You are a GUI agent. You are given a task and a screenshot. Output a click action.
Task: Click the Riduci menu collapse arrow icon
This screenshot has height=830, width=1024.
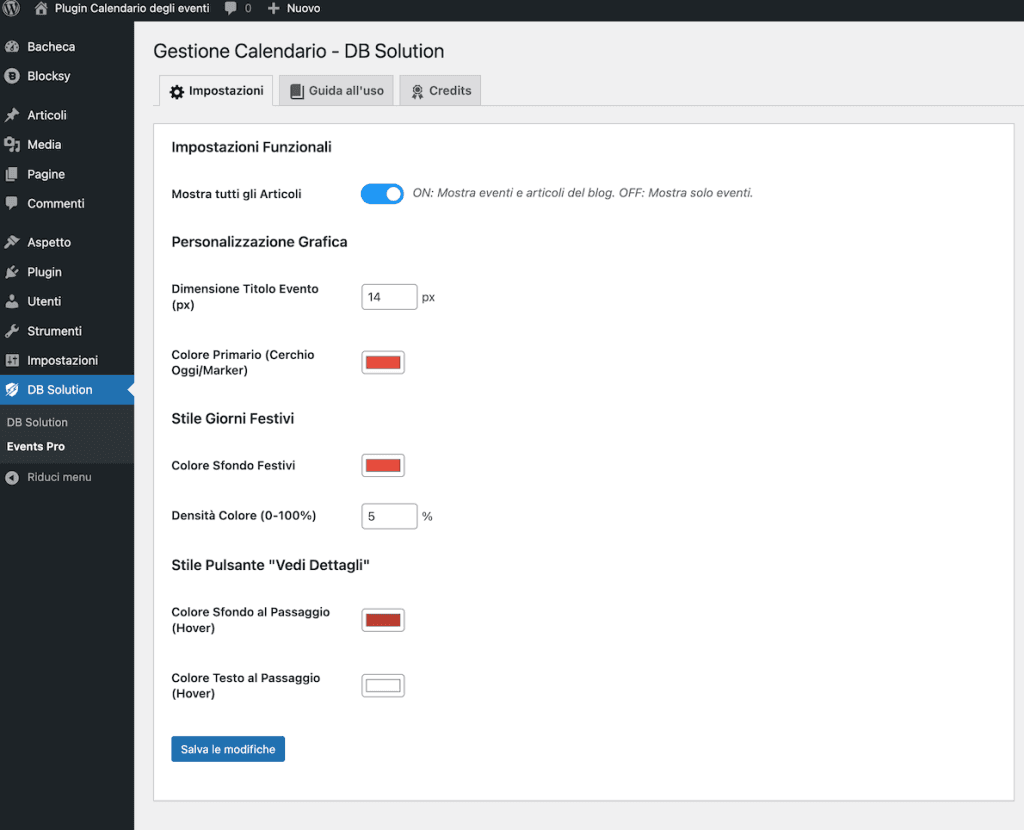click(x=12, y=477)
